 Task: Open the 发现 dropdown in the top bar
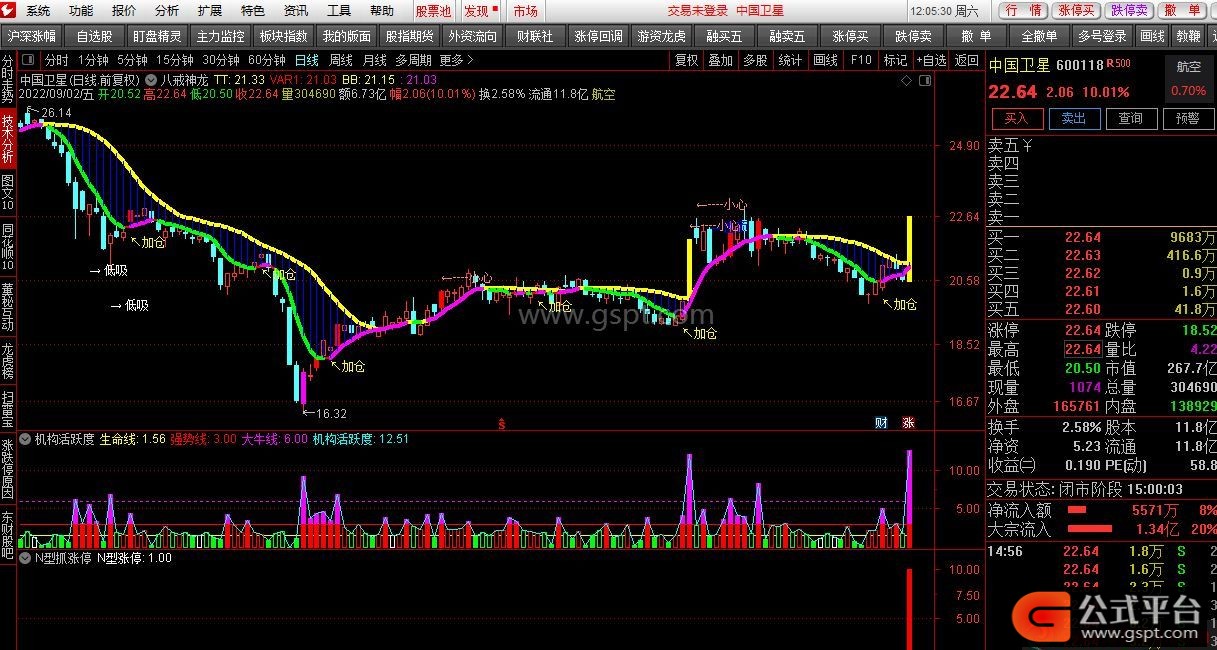(480, 11)
